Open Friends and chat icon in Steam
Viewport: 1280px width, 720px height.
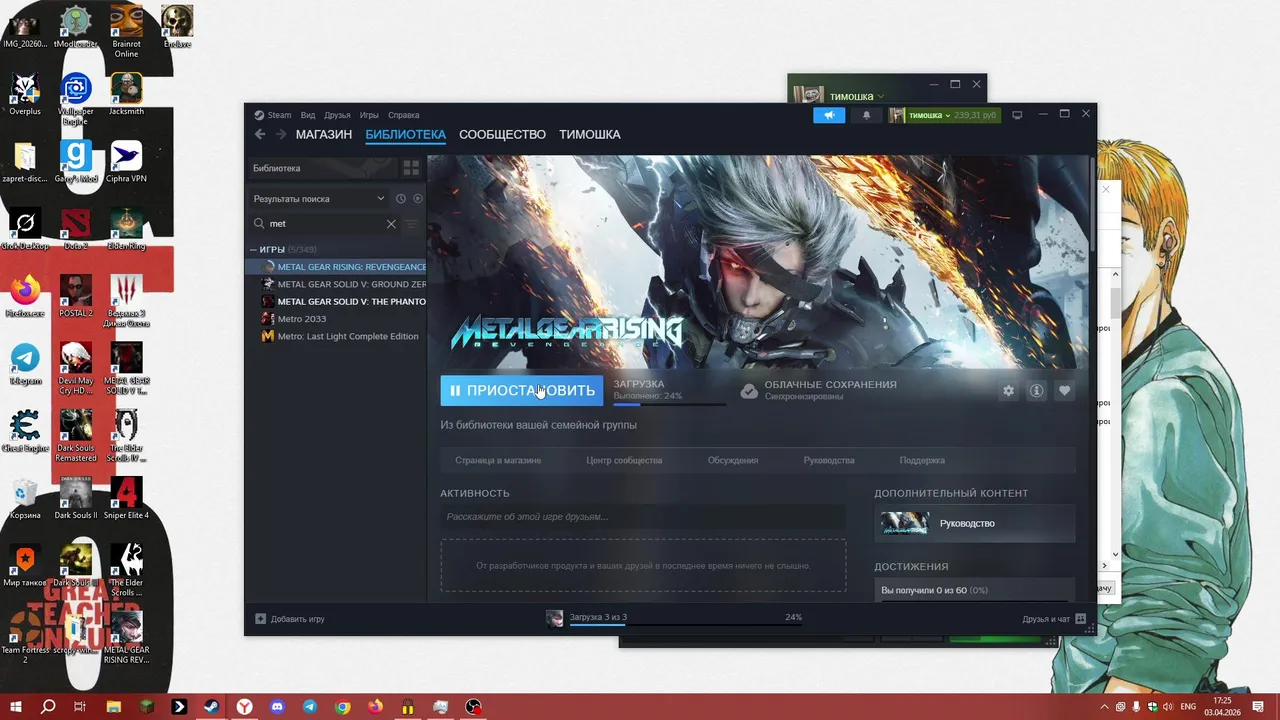pos(1081,619)
